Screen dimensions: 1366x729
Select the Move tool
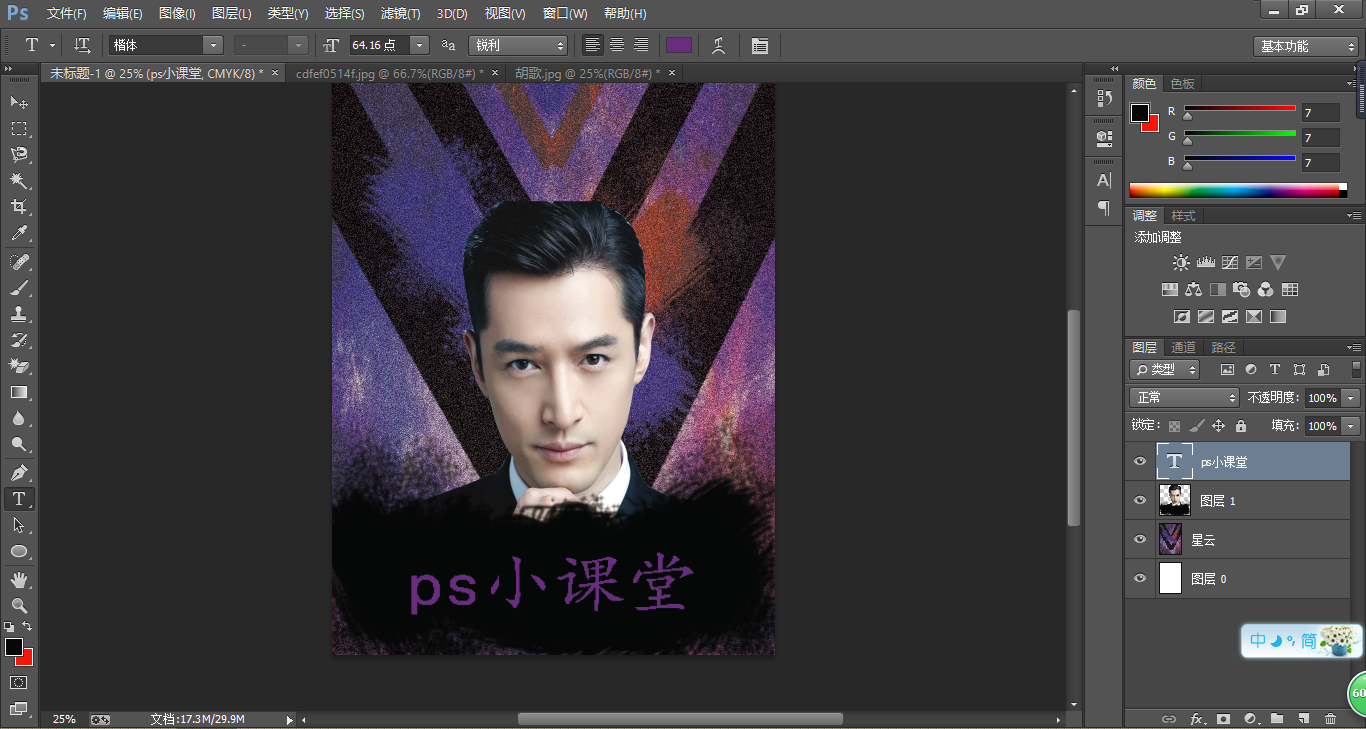pyautogui.click(x=19, y=102)
